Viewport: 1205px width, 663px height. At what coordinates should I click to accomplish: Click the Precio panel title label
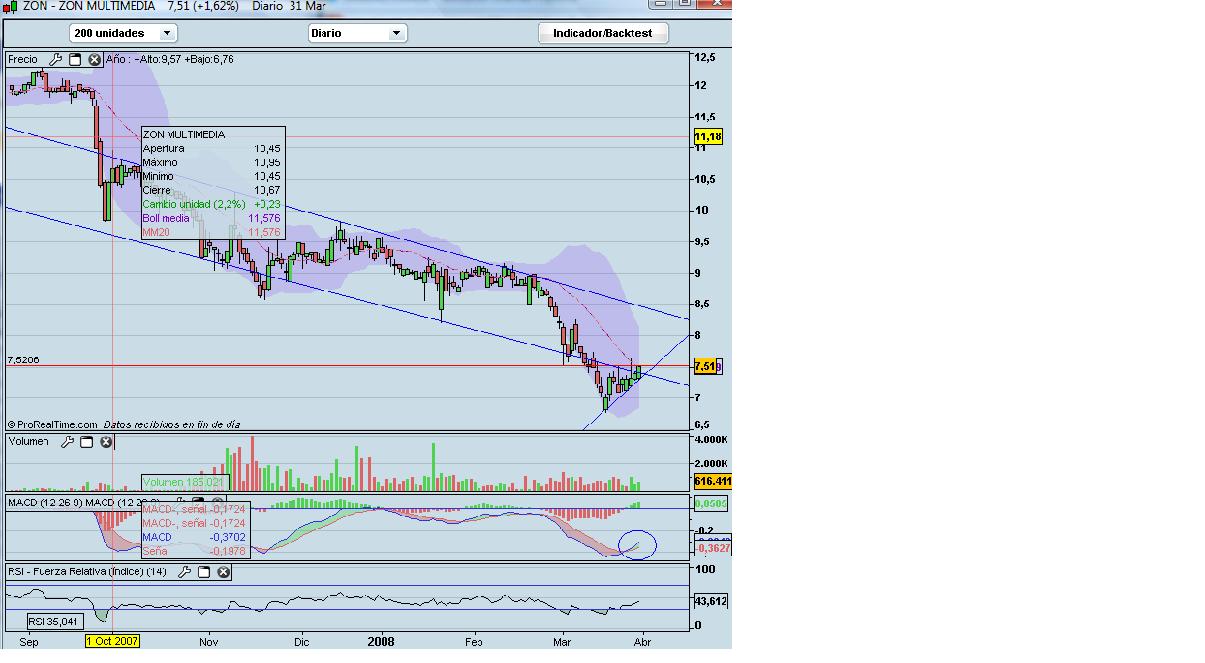click(x=23, y=60)
